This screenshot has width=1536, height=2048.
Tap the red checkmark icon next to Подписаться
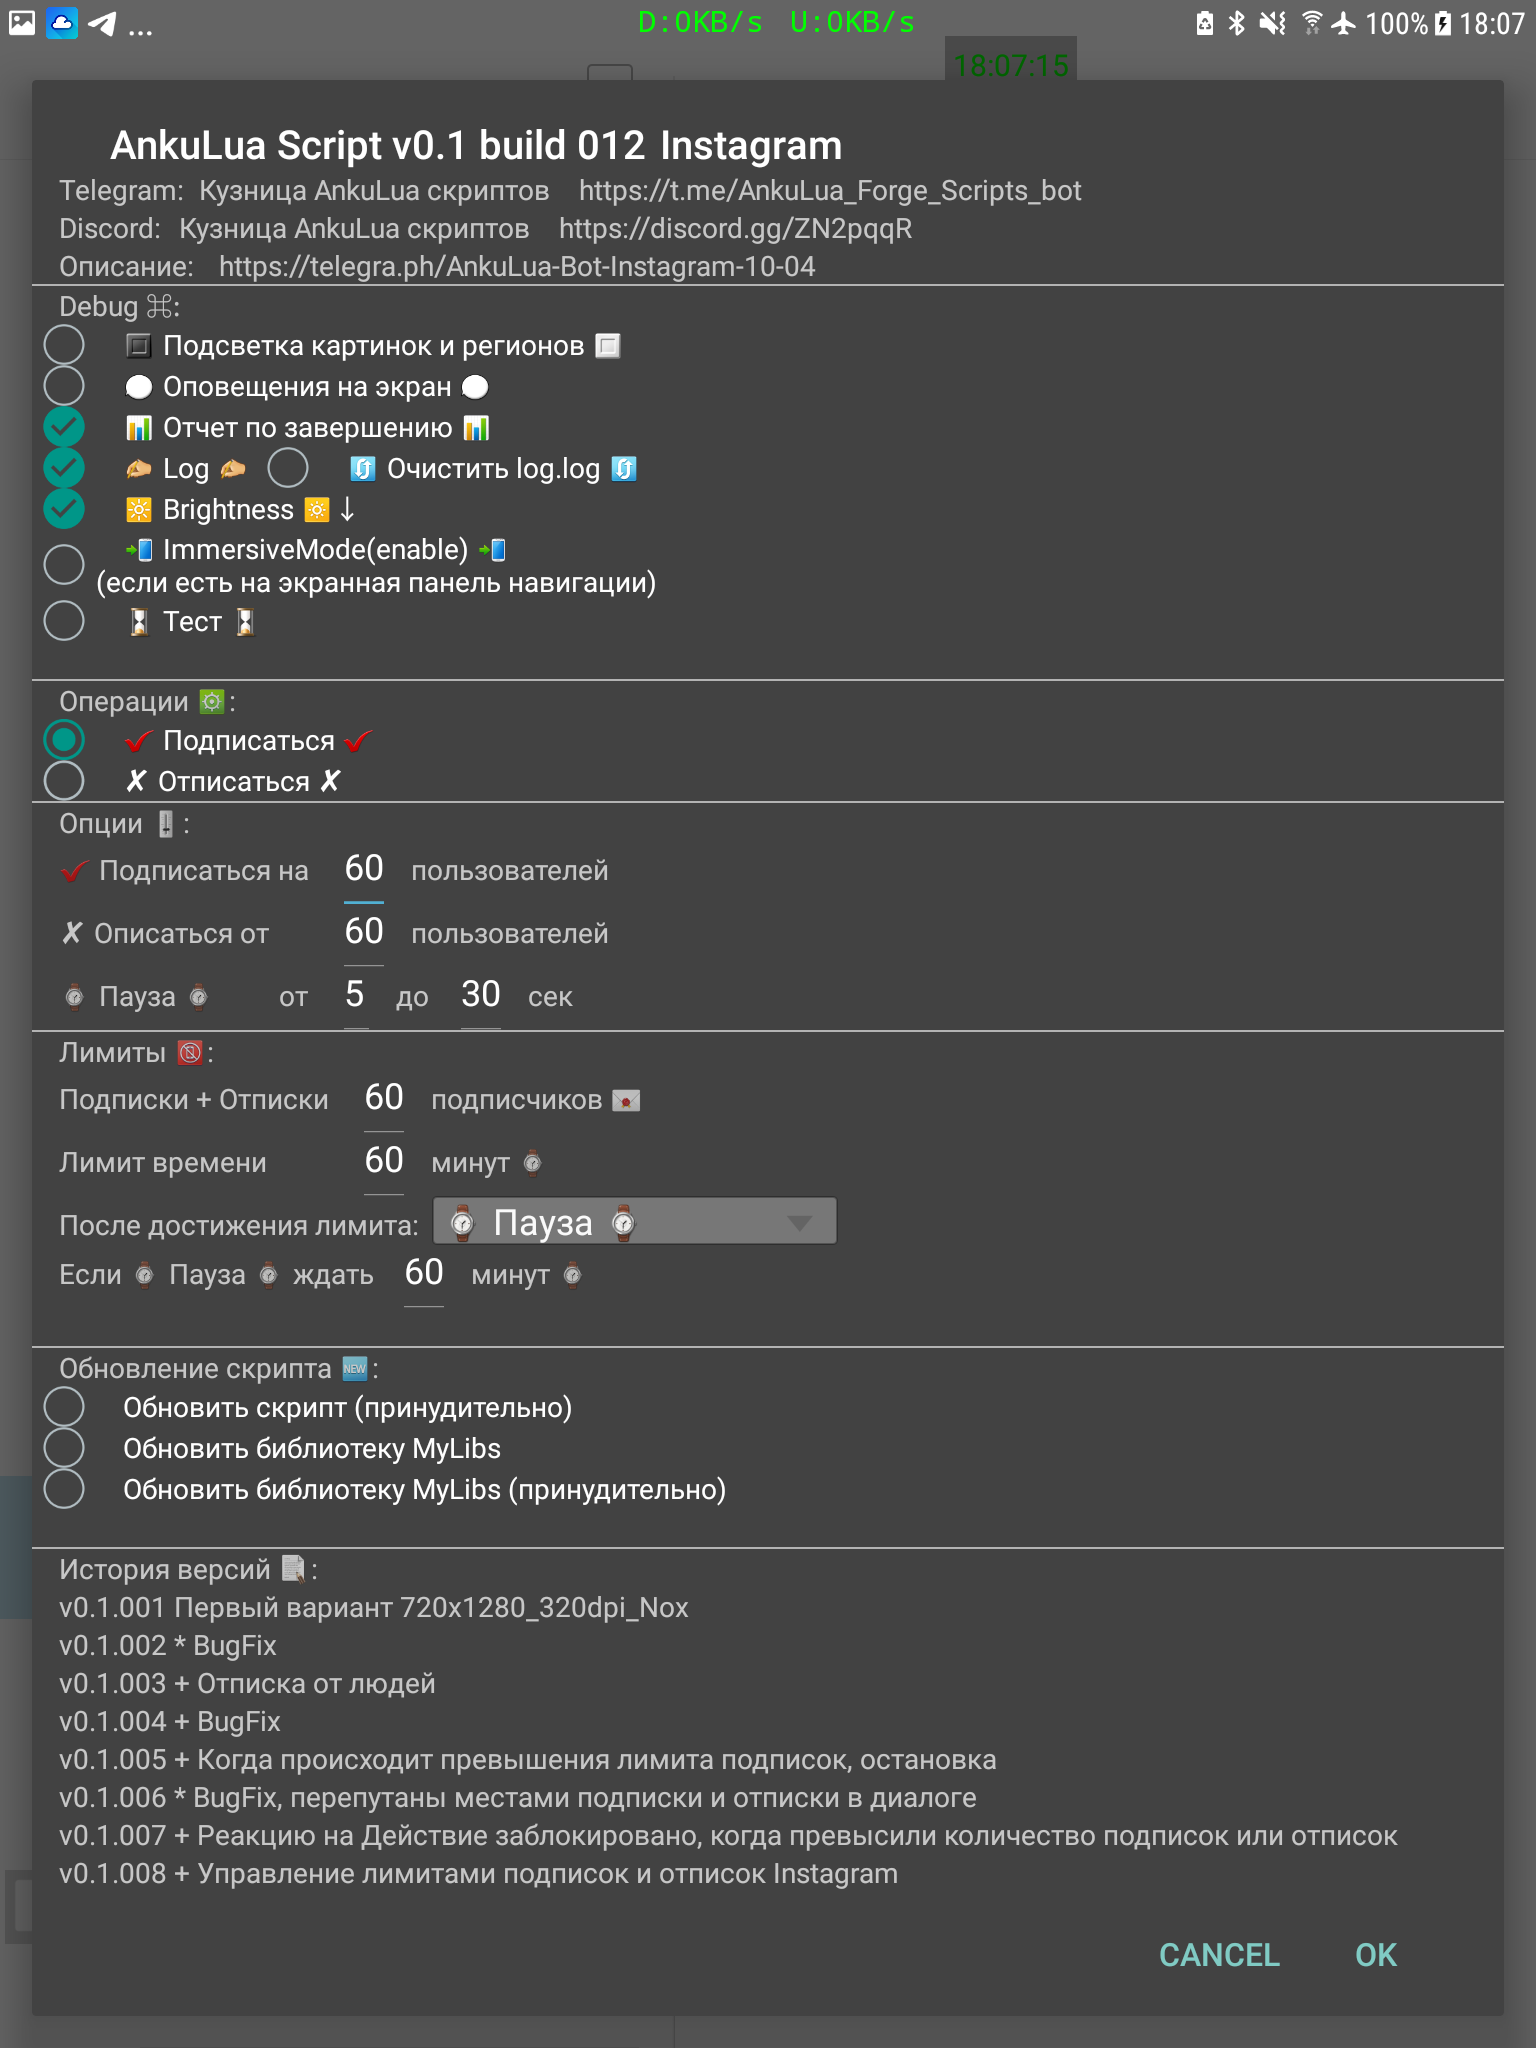139,741
